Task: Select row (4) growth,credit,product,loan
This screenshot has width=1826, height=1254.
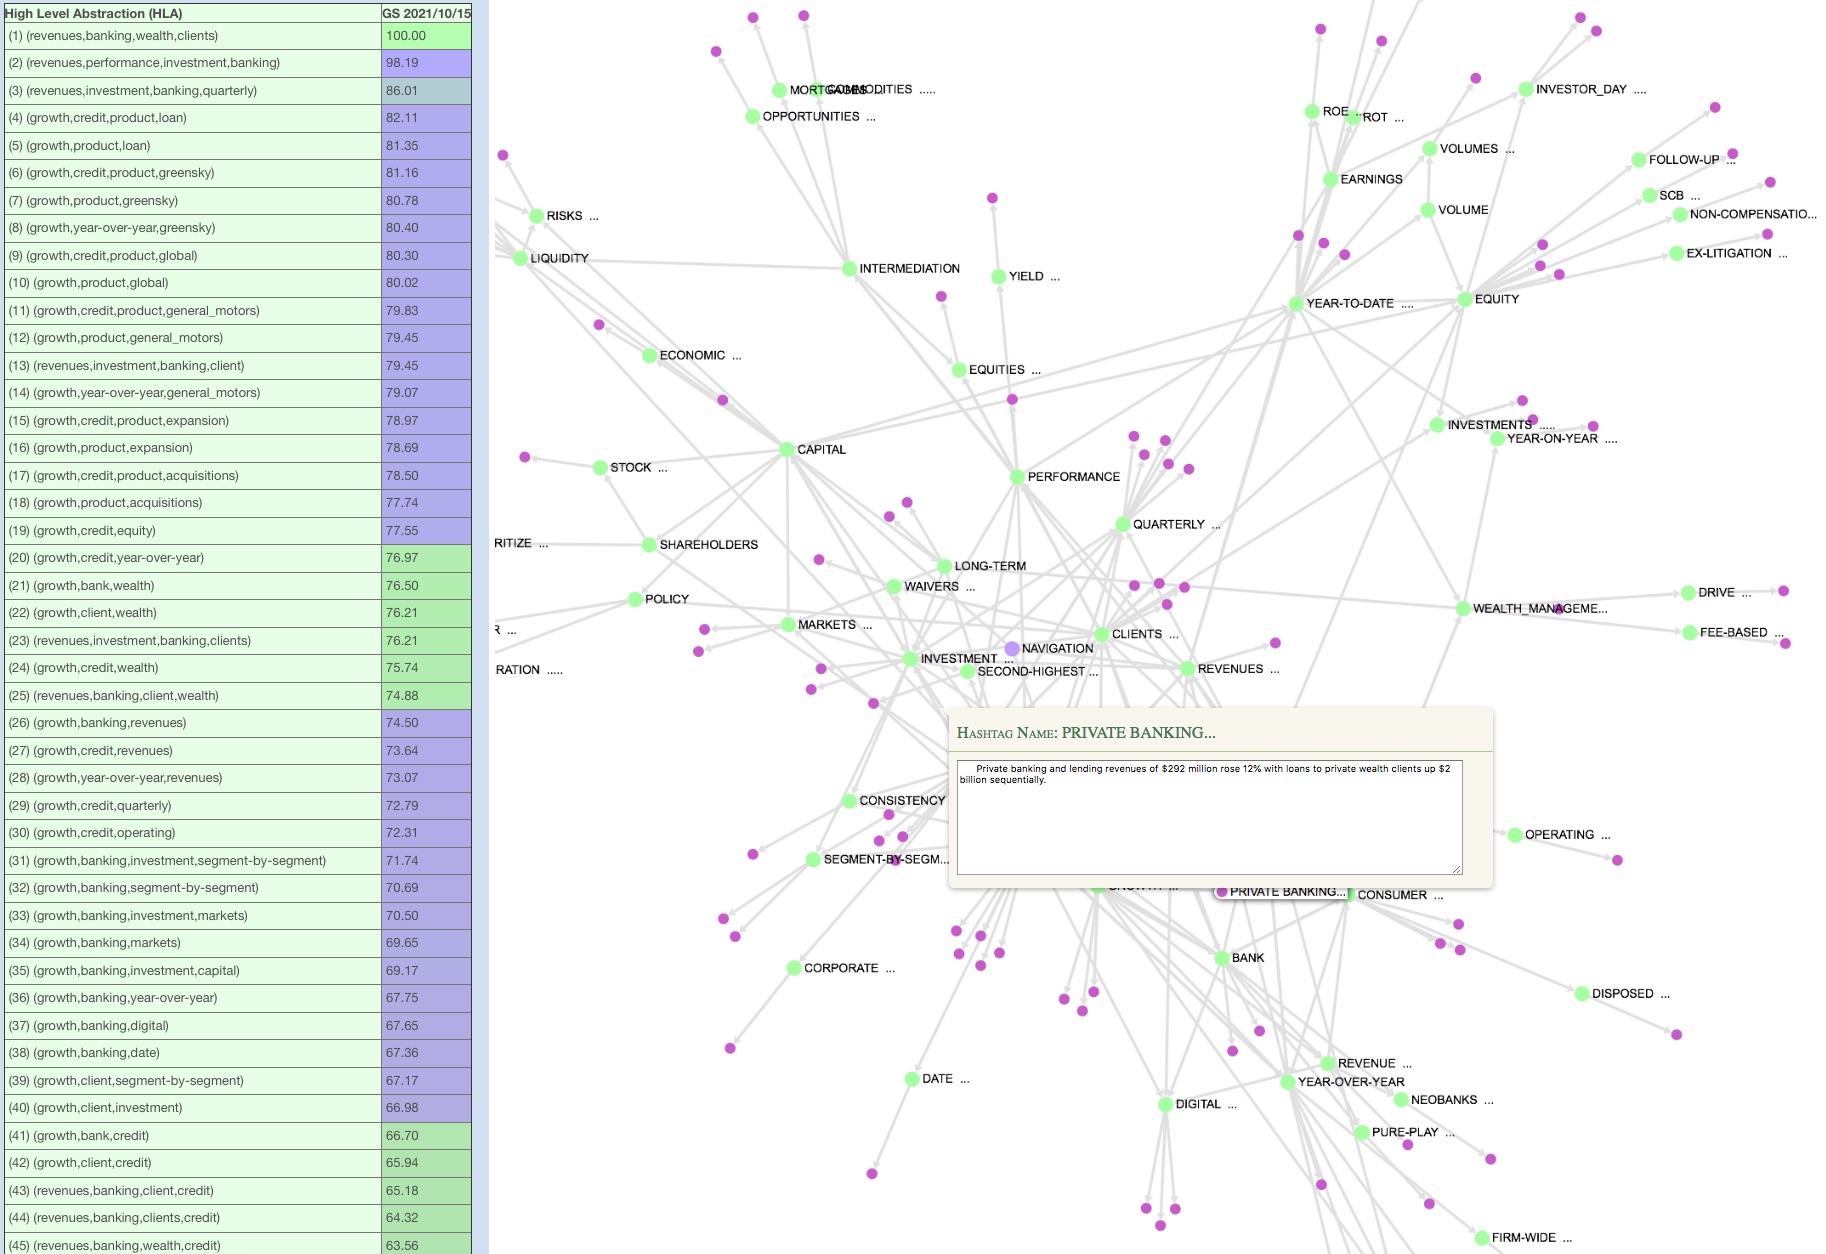Action: (x=192, y=118)
